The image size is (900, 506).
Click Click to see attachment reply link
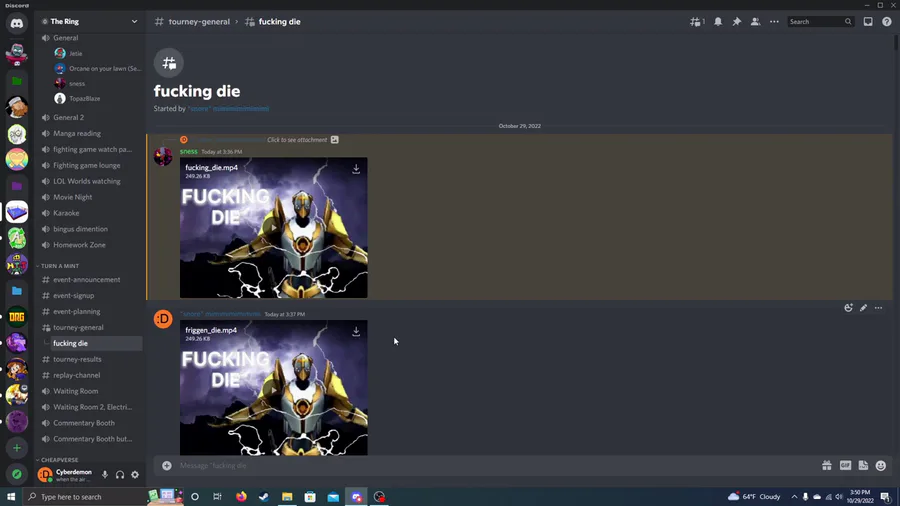pyautogui.click(x=297, y=140)
